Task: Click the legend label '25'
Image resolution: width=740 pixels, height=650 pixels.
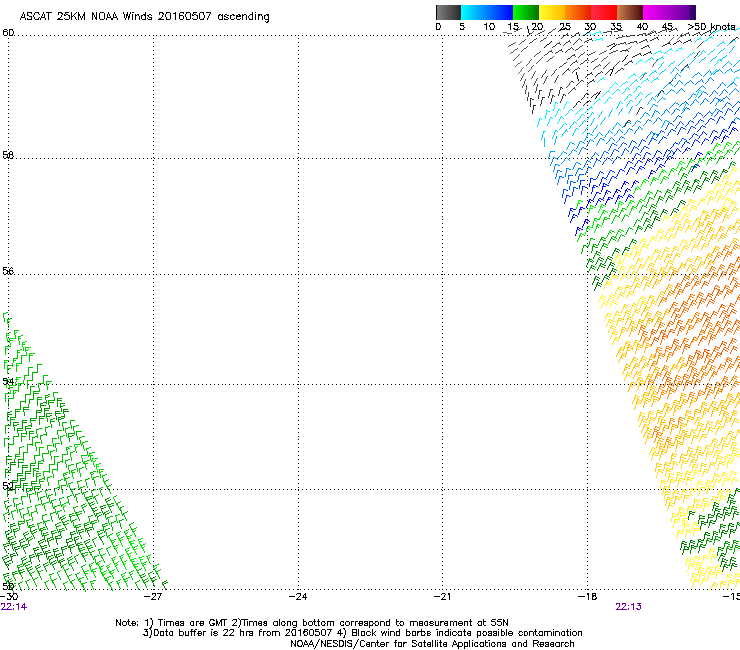Action: pyautogui.click(x=565, y=27)
